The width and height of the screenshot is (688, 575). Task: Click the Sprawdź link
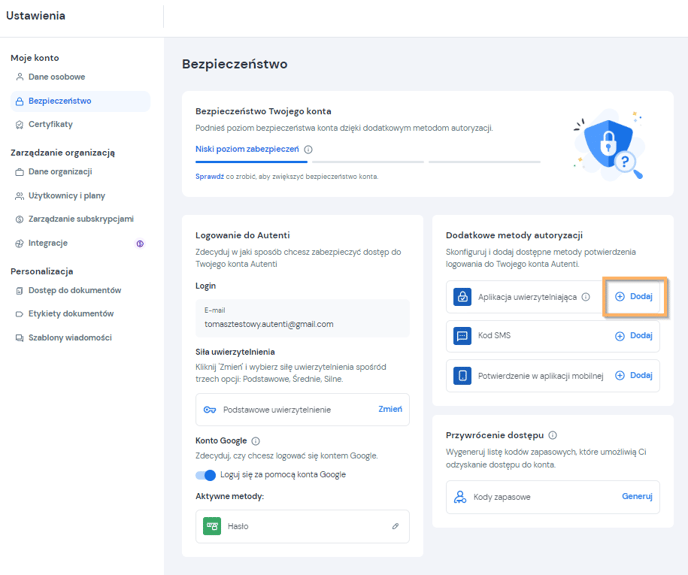point(210,176)
